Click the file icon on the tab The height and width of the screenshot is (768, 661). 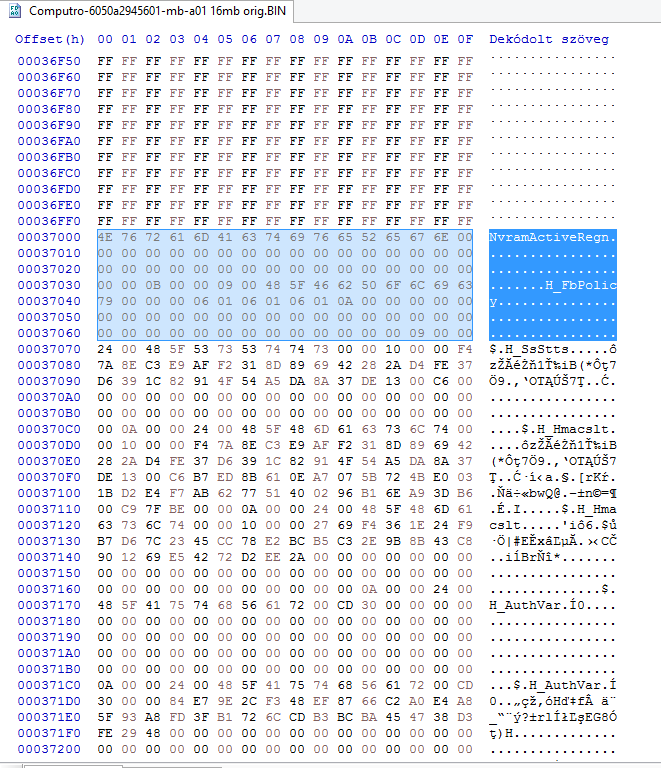pyautogui.click(x=15, y=11)
